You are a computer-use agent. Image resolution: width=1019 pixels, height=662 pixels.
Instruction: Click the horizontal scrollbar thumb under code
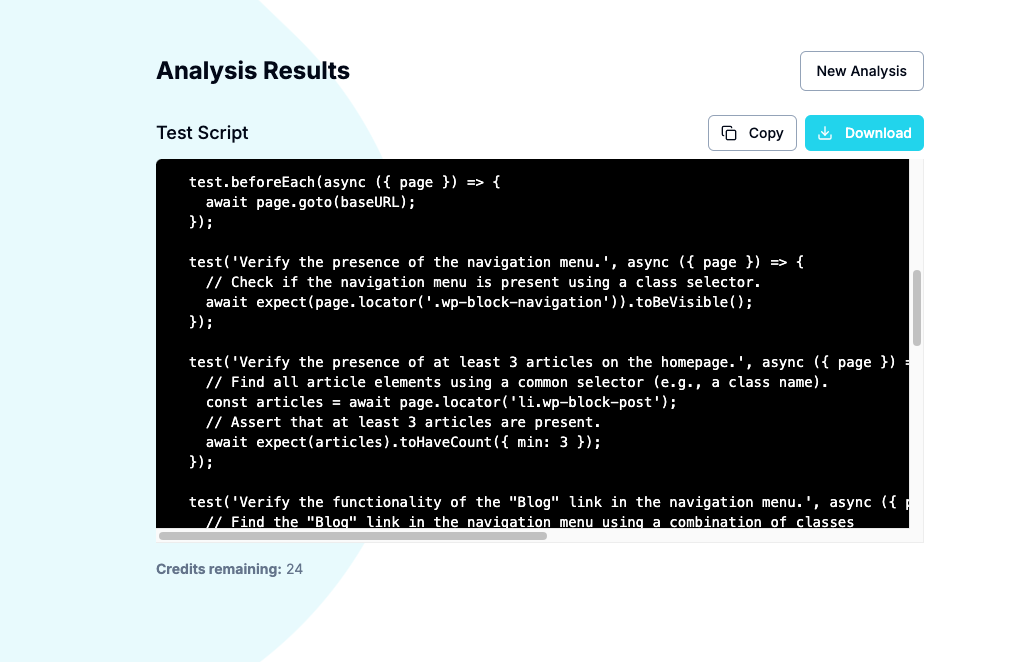pos(353,536)
